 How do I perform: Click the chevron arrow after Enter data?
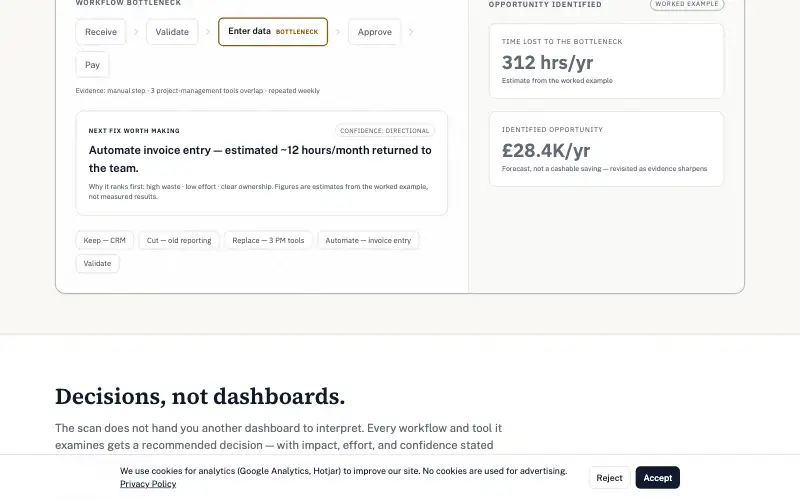click(338, 32)
